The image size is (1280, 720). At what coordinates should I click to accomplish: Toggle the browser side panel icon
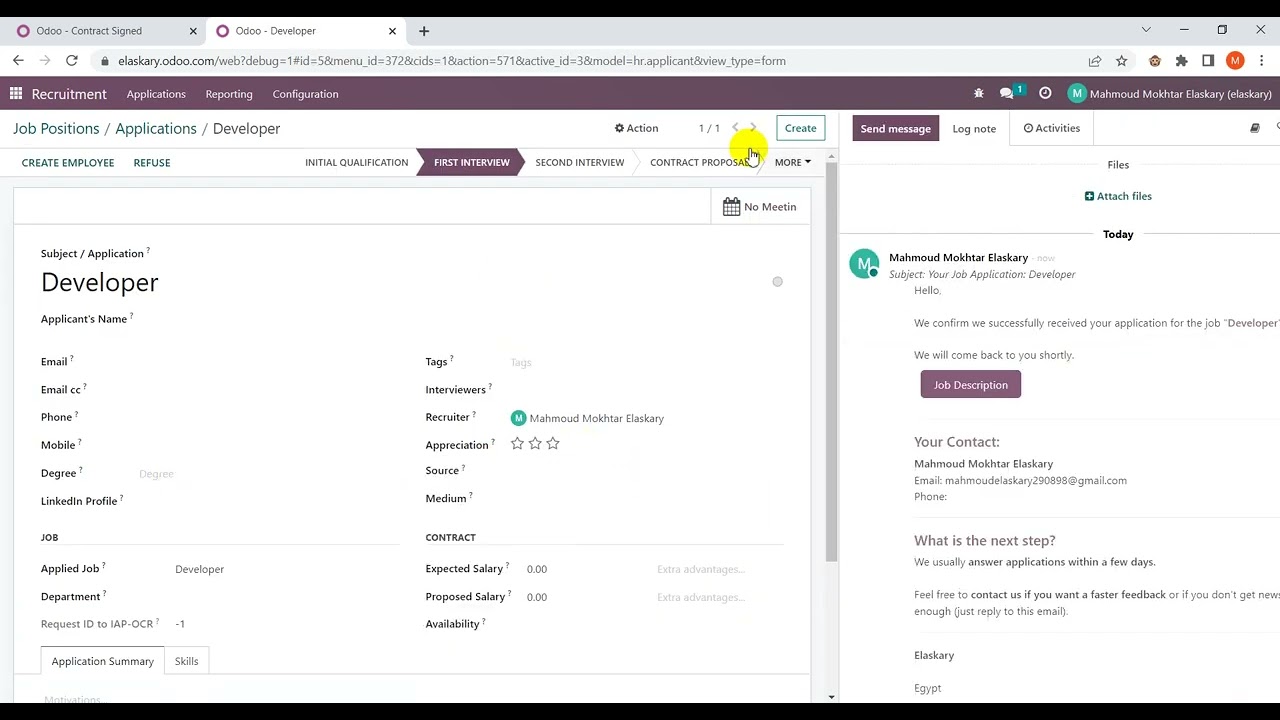click(x=1208, y=61)
